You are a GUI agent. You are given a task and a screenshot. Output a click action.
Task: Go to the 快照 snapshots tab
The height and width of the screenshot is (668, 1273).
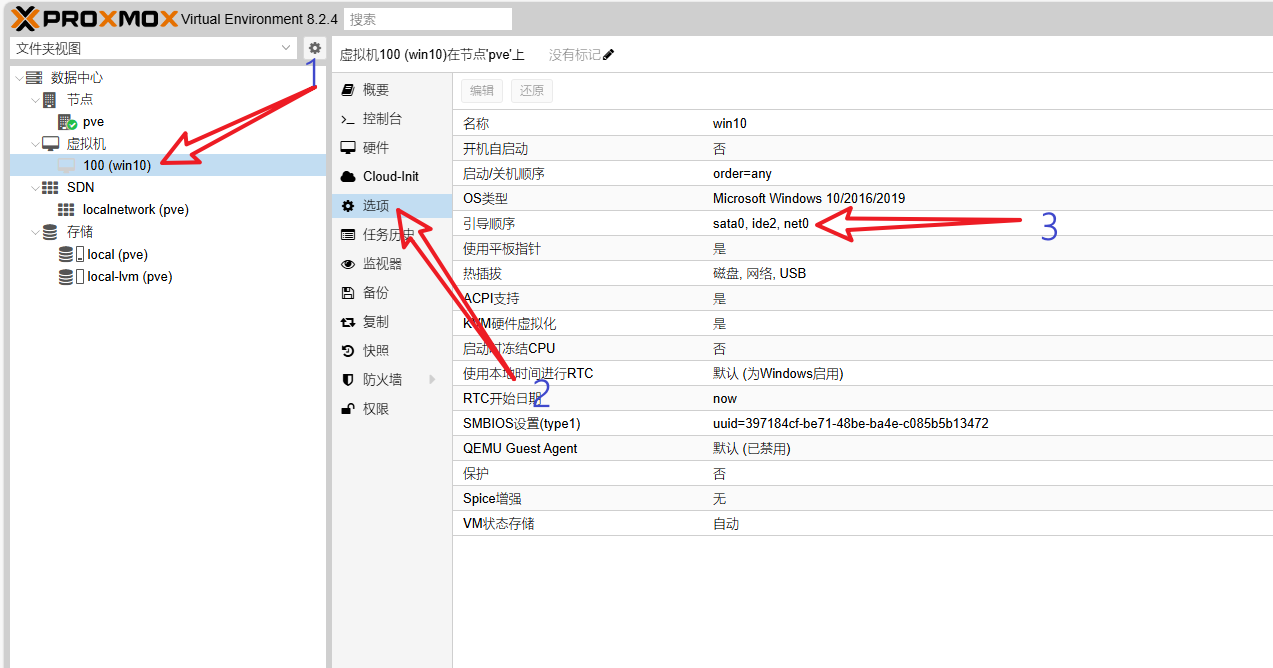pos(375,351)
